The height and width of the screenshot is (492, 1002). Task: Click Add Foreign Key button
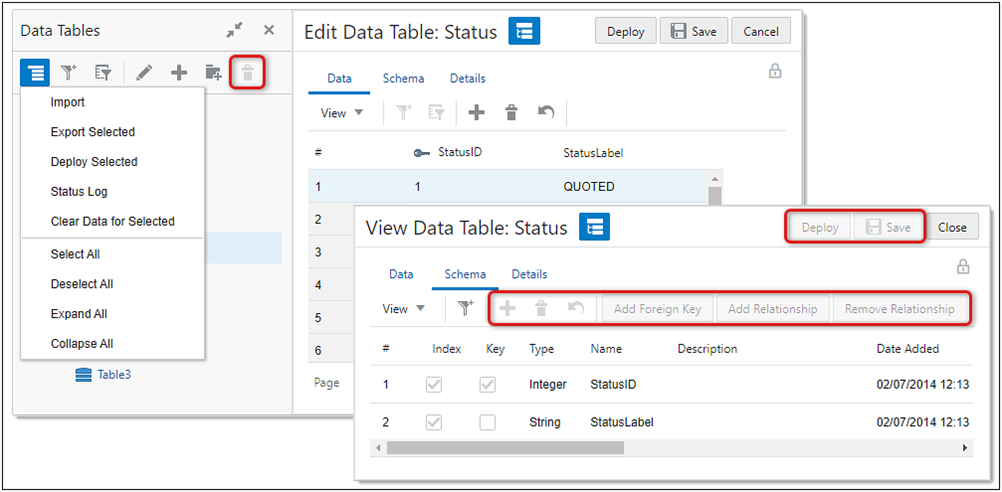[x=657, y=309]
